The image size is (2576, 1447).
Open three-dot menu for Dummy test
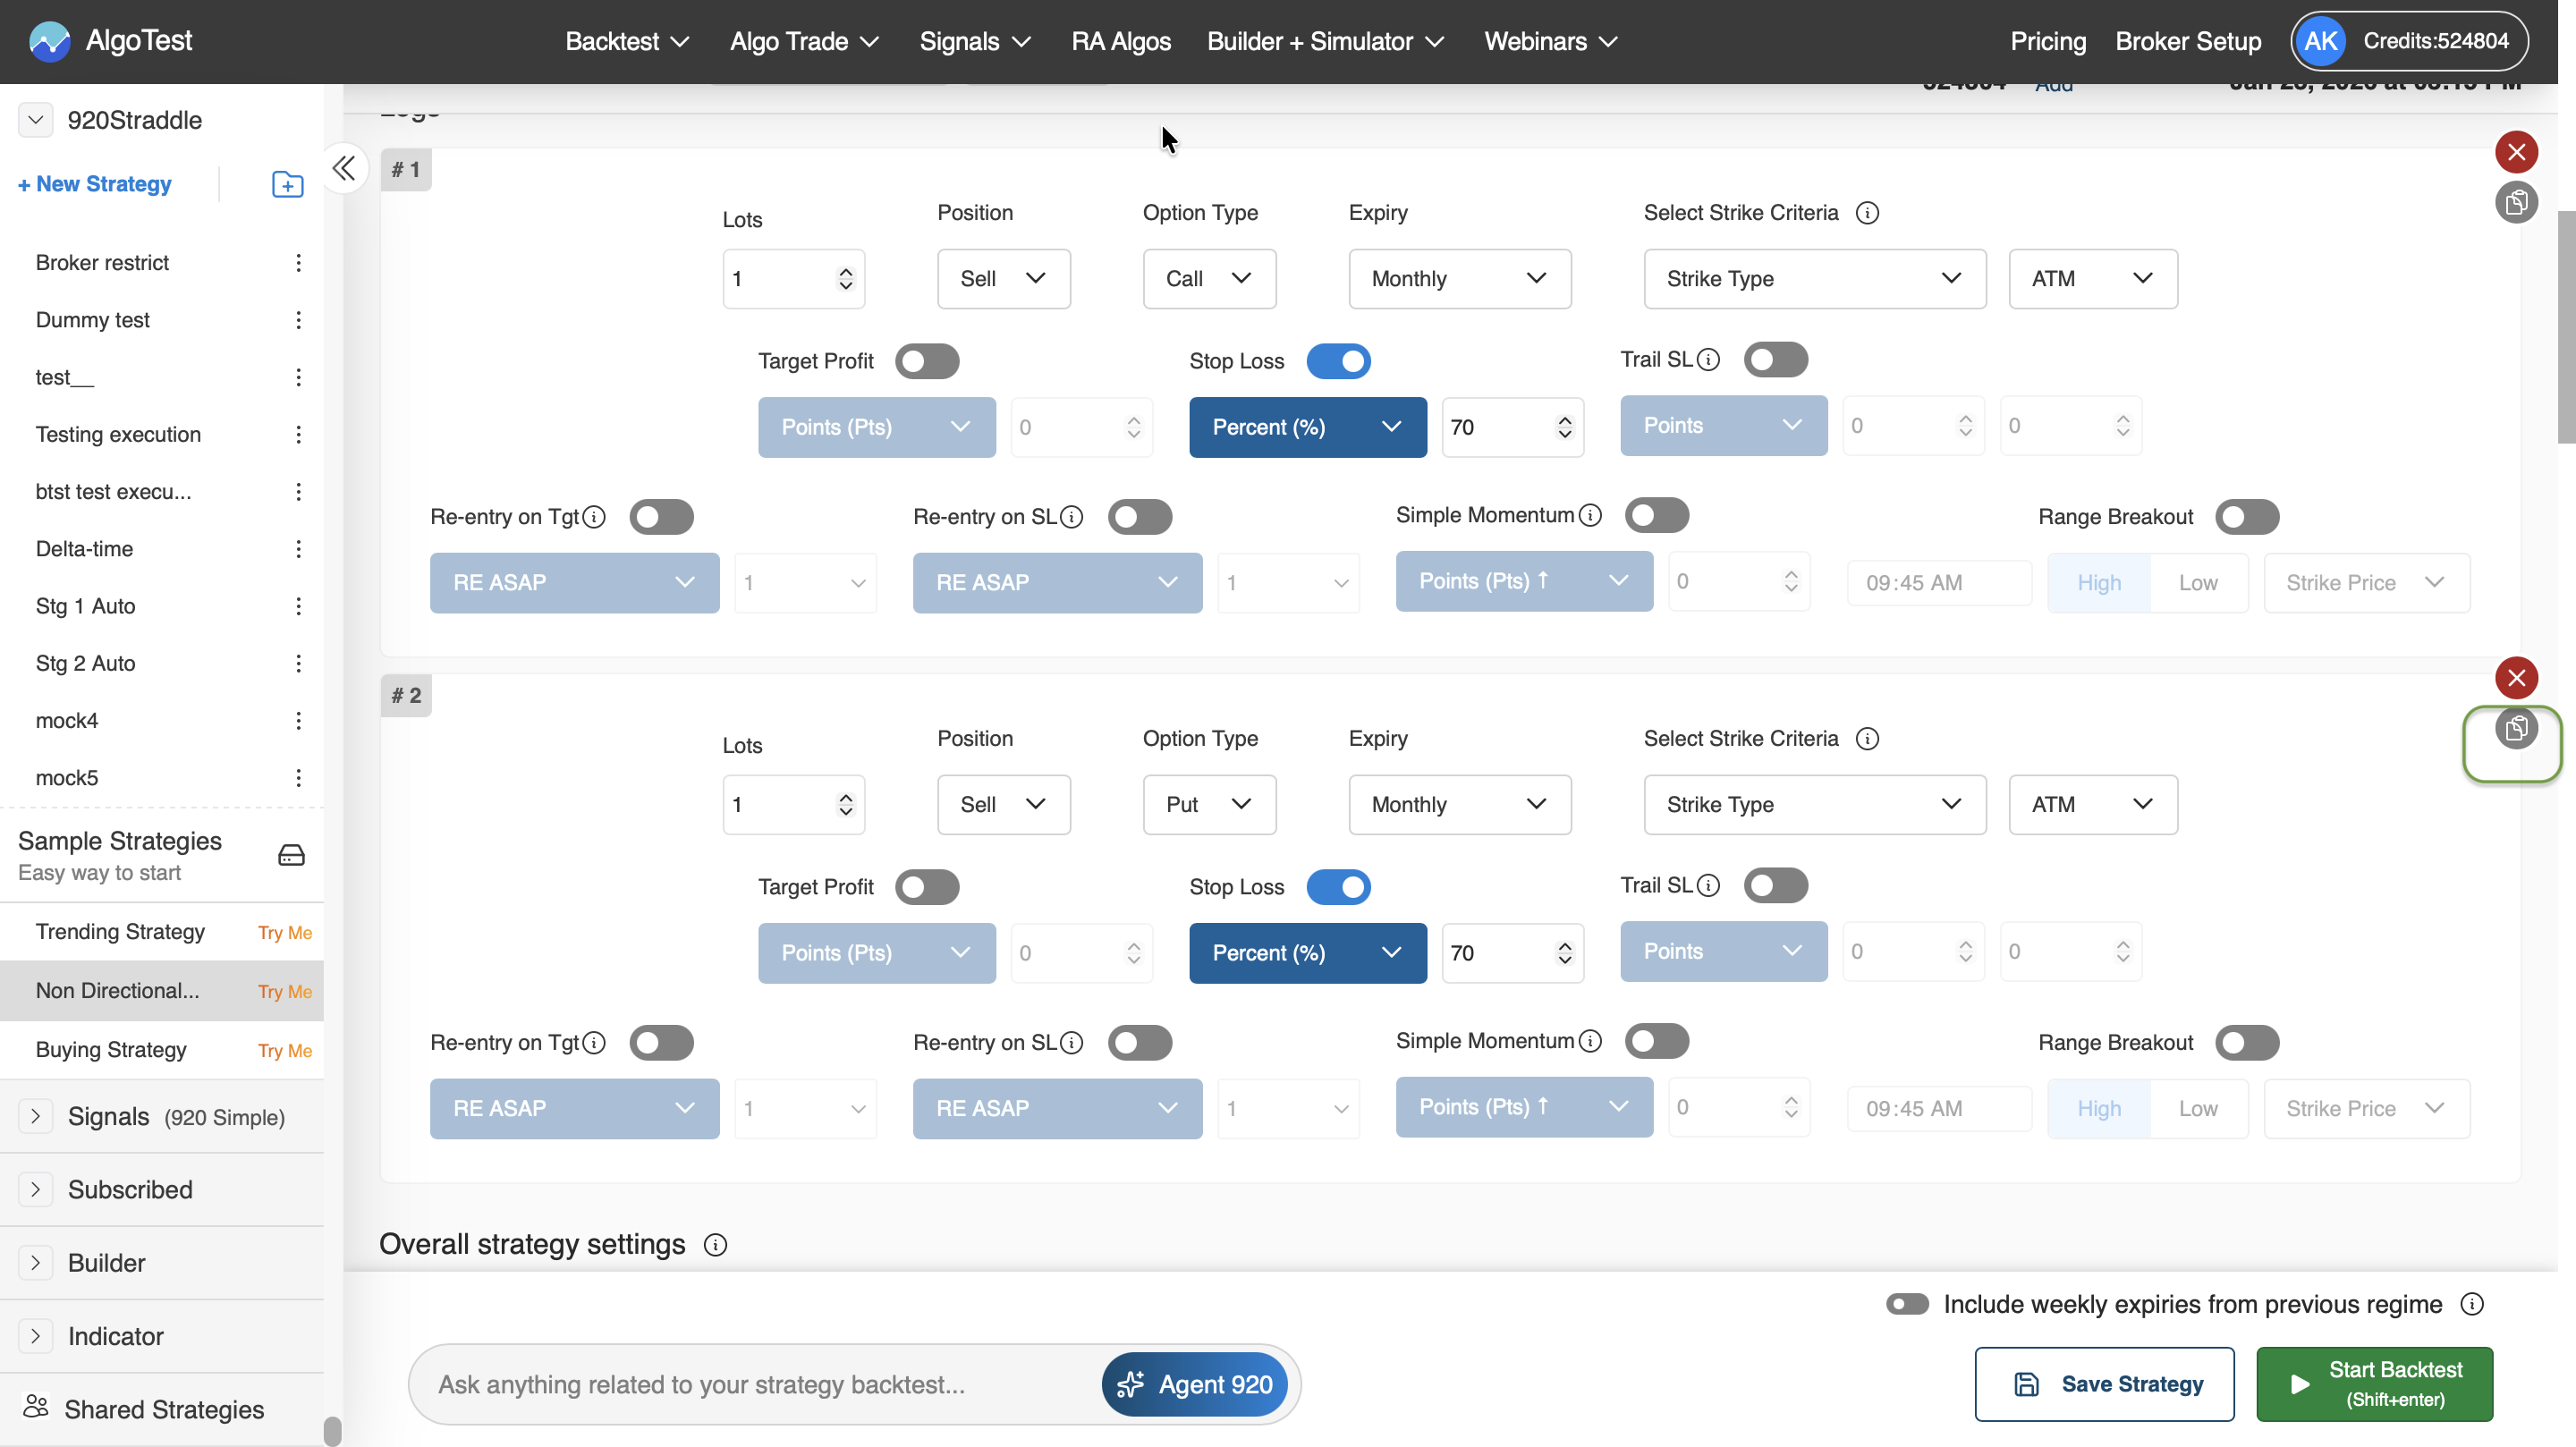pyautogui.click(x=298, y=320)
